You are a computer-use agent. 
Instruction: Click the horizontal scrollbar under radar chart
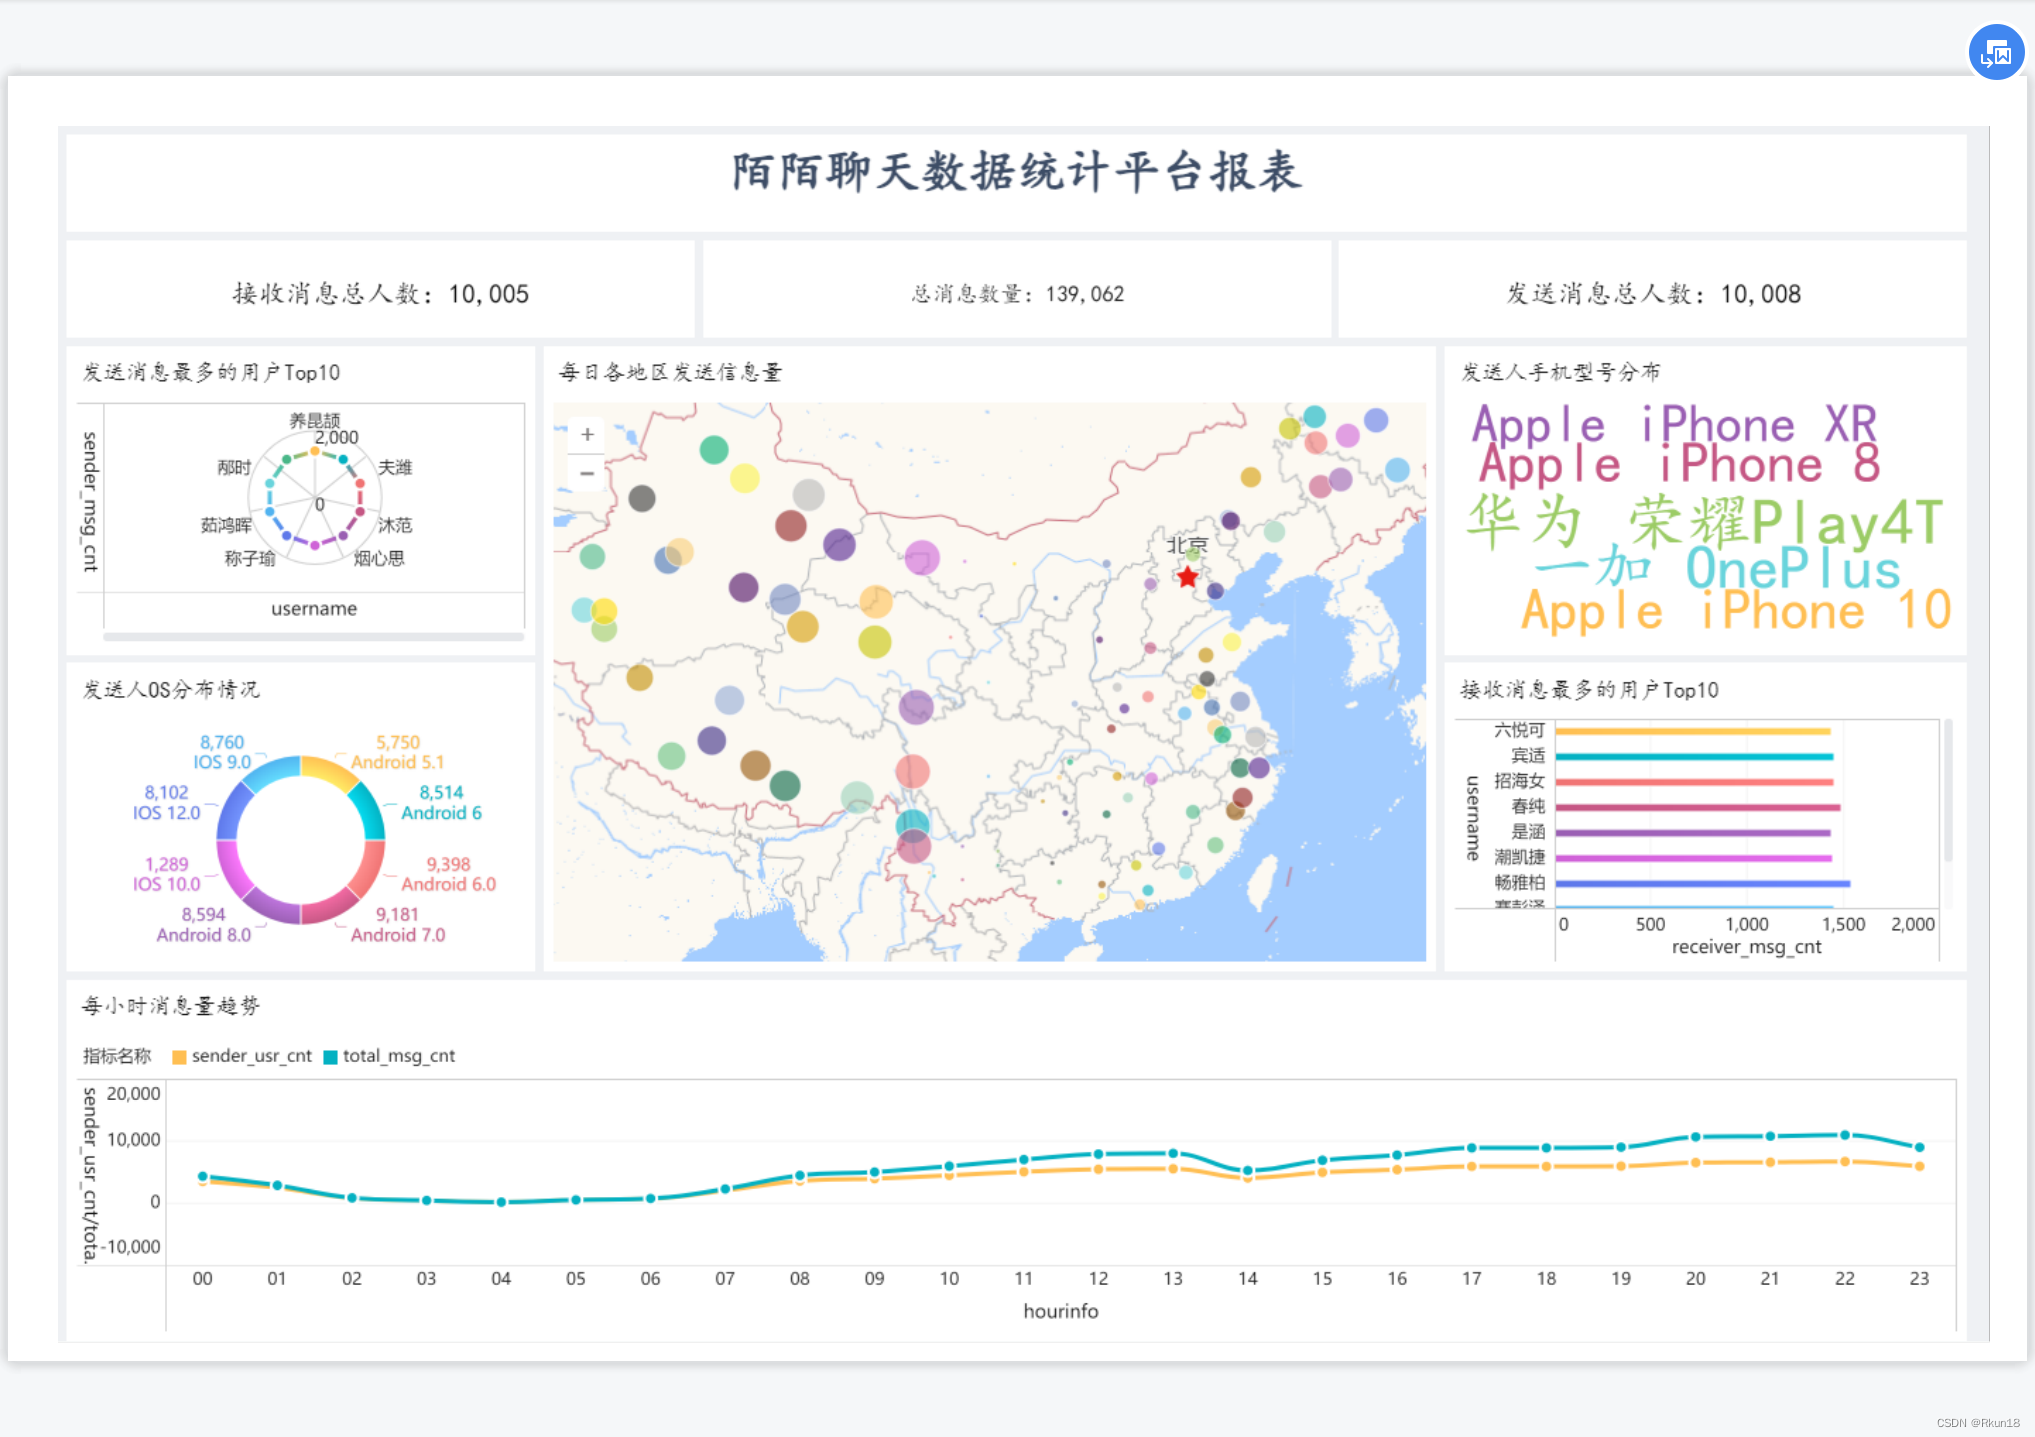click(x=314, y=636)
